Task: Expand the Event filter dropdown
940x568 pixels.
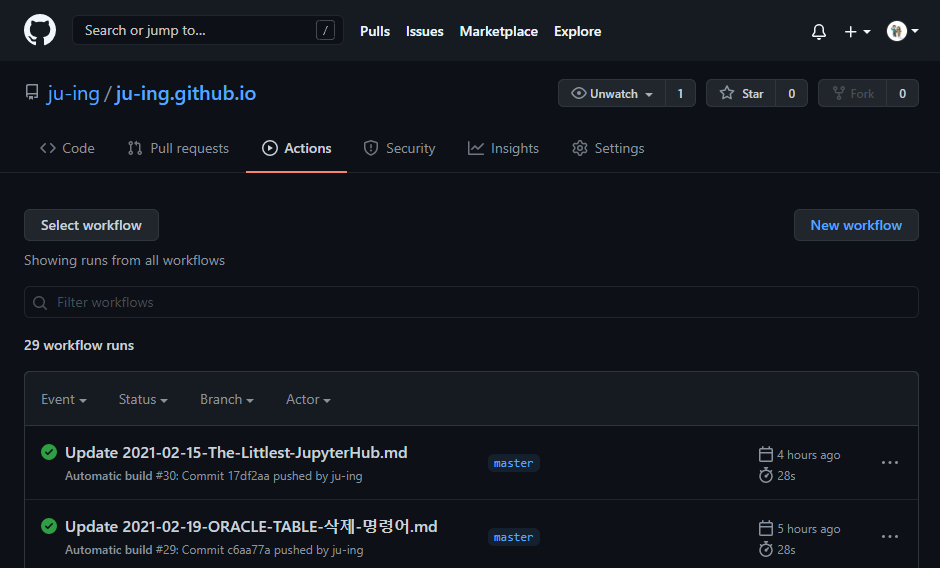Action: 64,399
